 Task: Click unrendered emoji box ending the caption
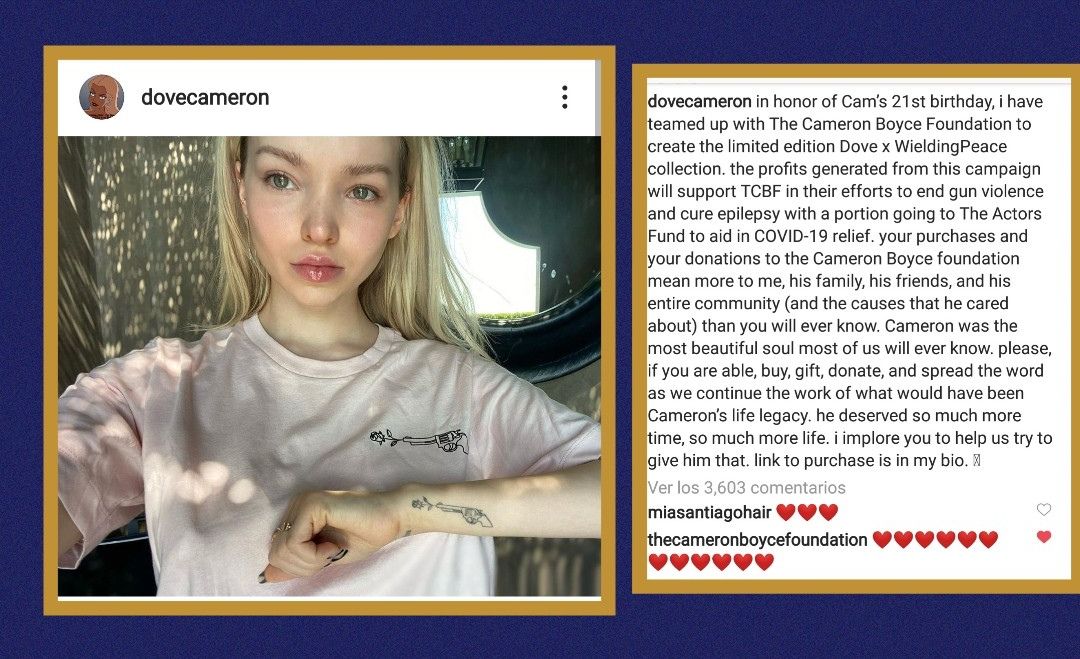976,461
